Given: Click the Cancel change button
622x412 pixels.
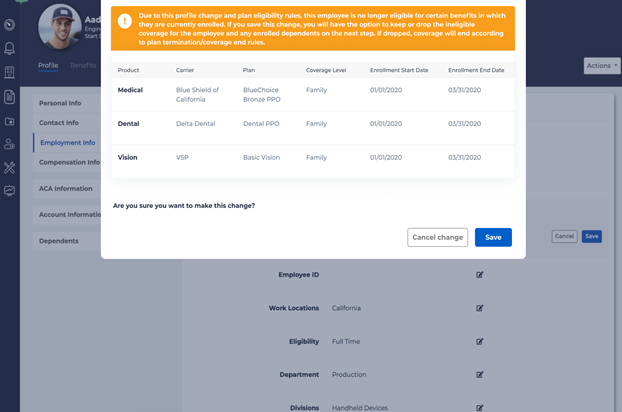Looking at the screenshot, I should click(437, 237).
